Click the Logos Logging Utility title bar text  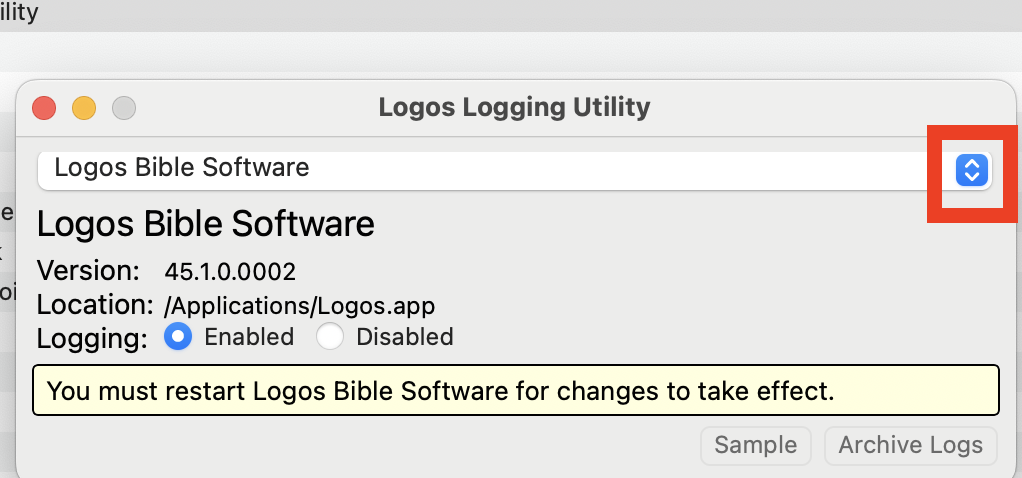pos(514,106)
